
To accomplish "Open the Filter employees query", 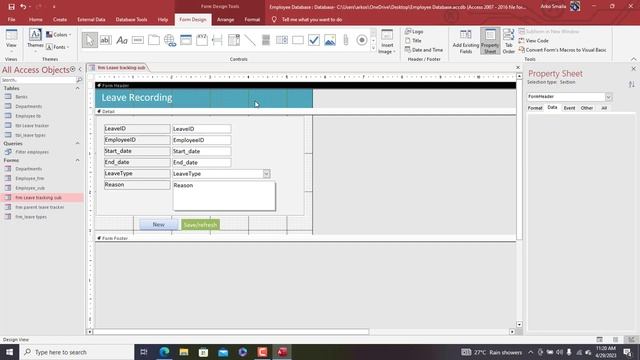I will pos(32,152).
